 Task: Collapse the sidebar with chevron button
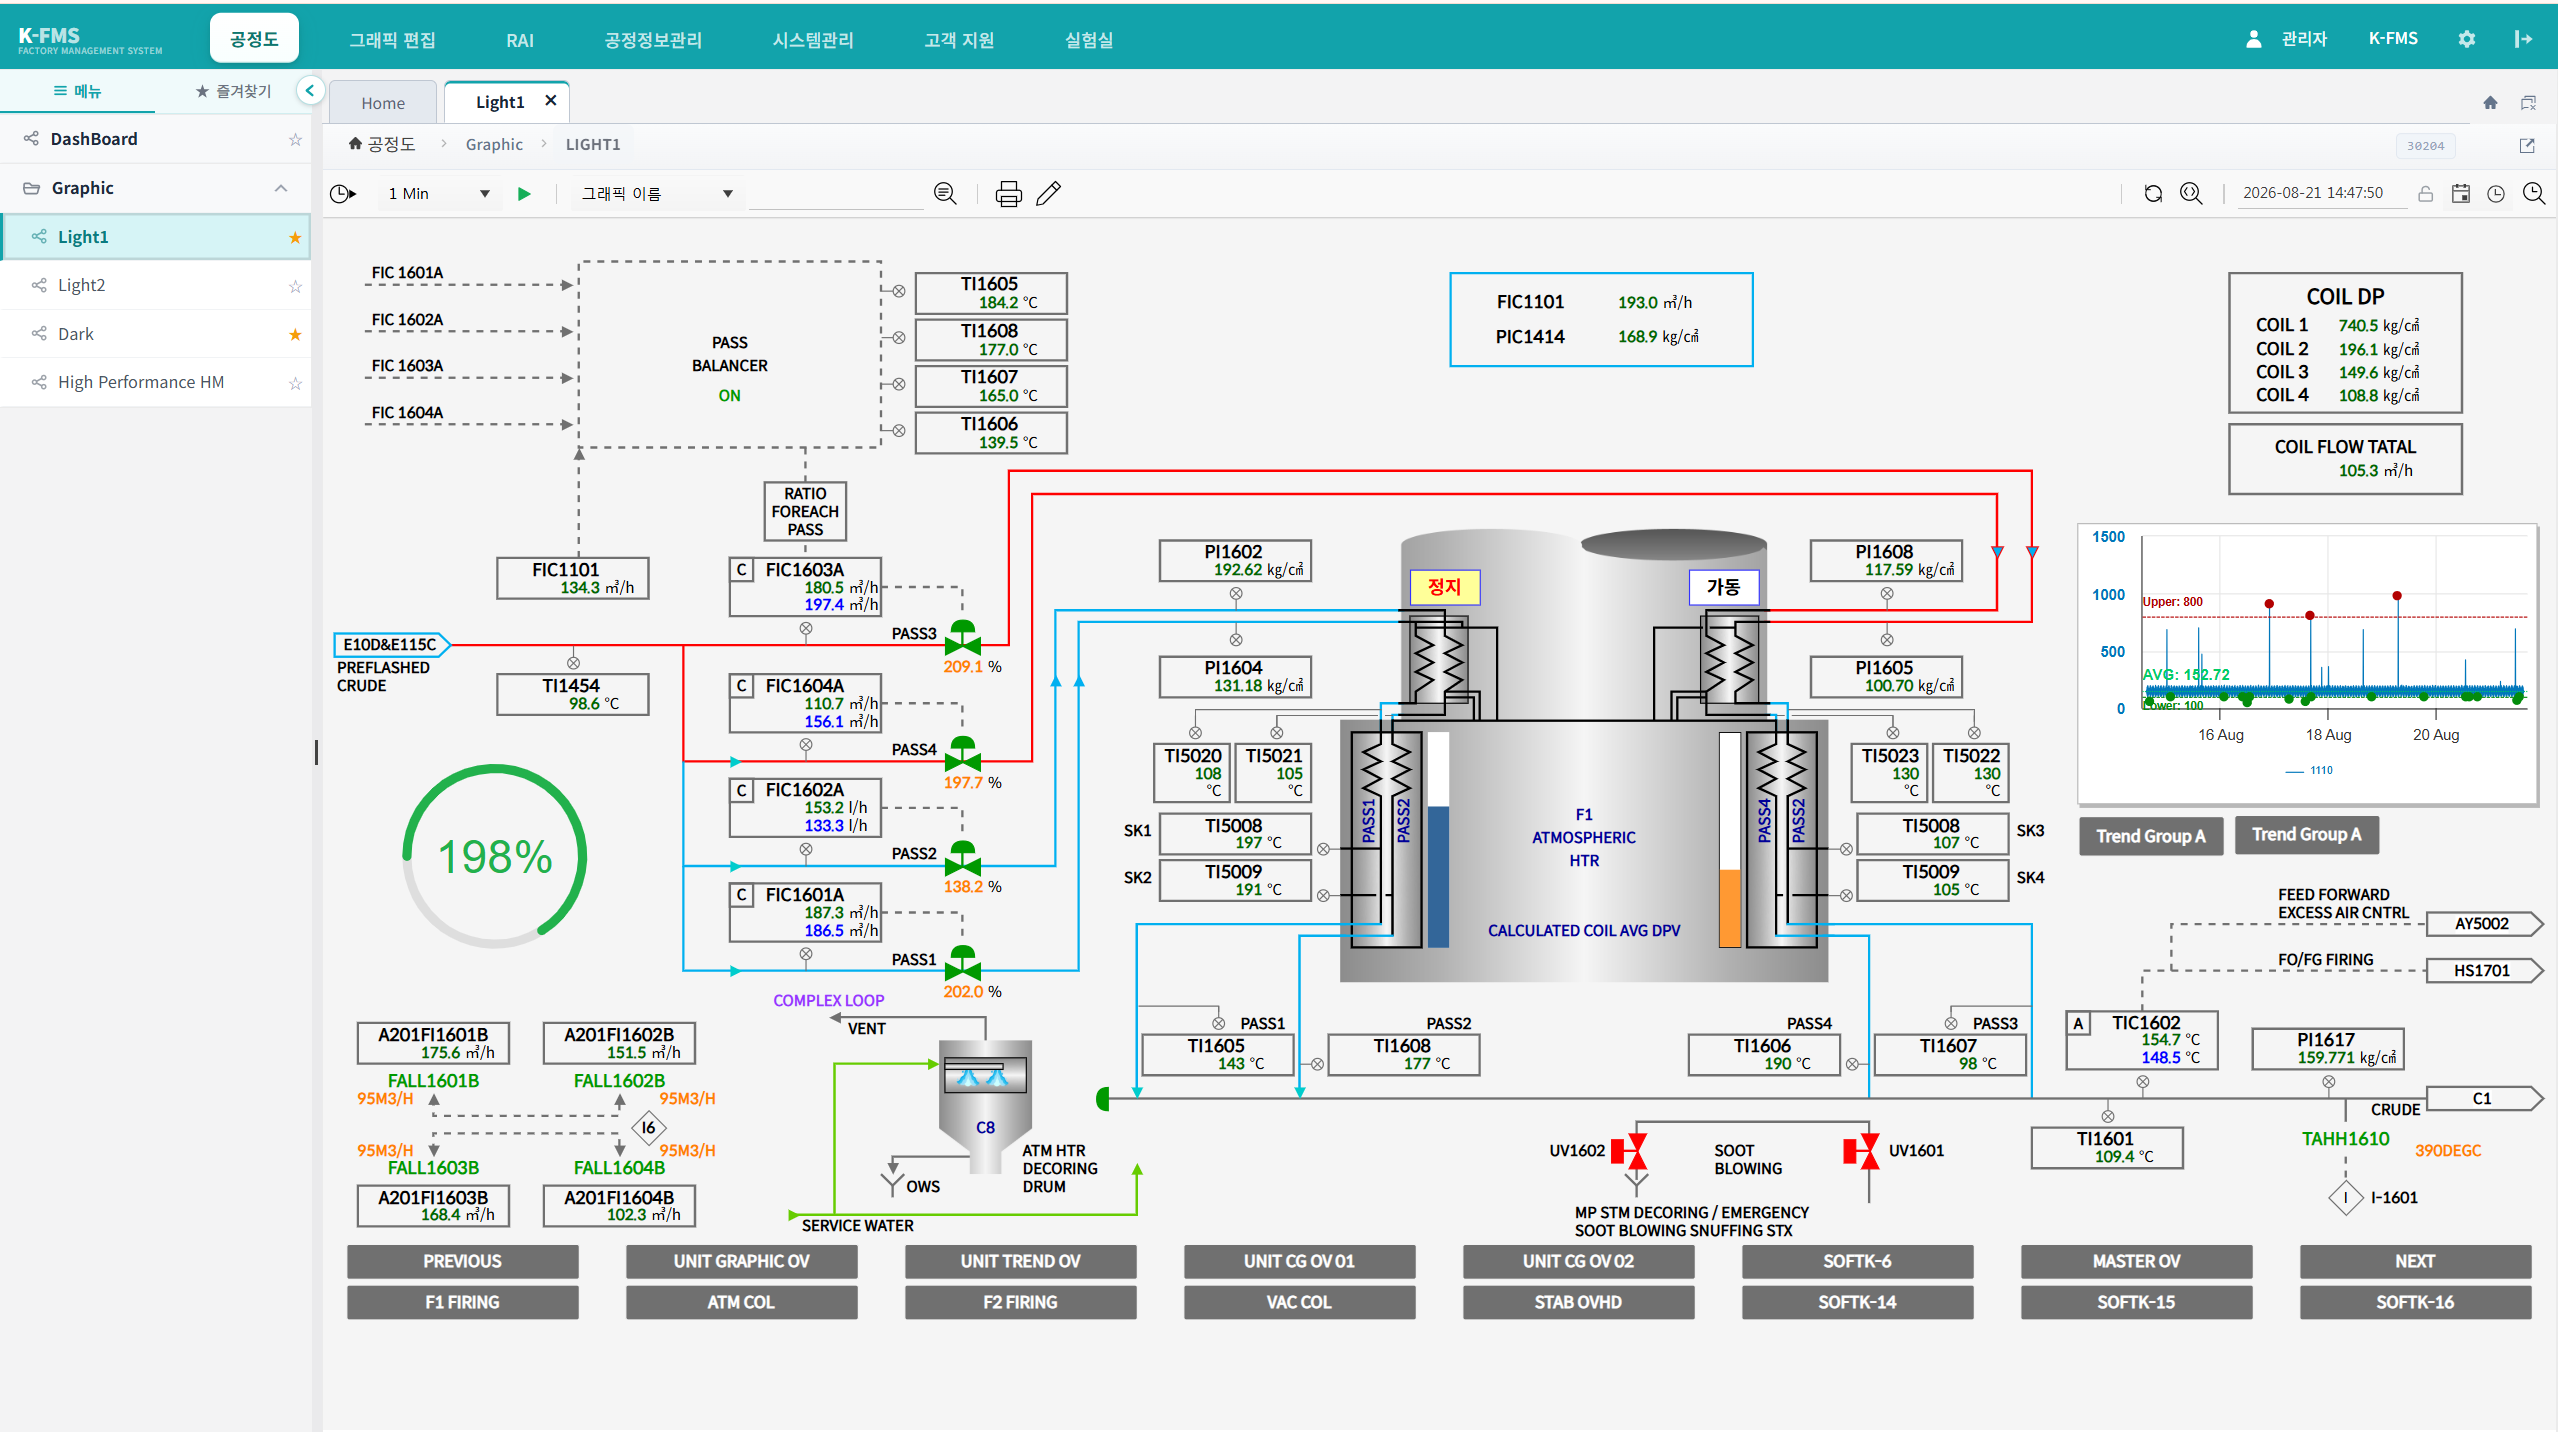[x=310, y=91]
